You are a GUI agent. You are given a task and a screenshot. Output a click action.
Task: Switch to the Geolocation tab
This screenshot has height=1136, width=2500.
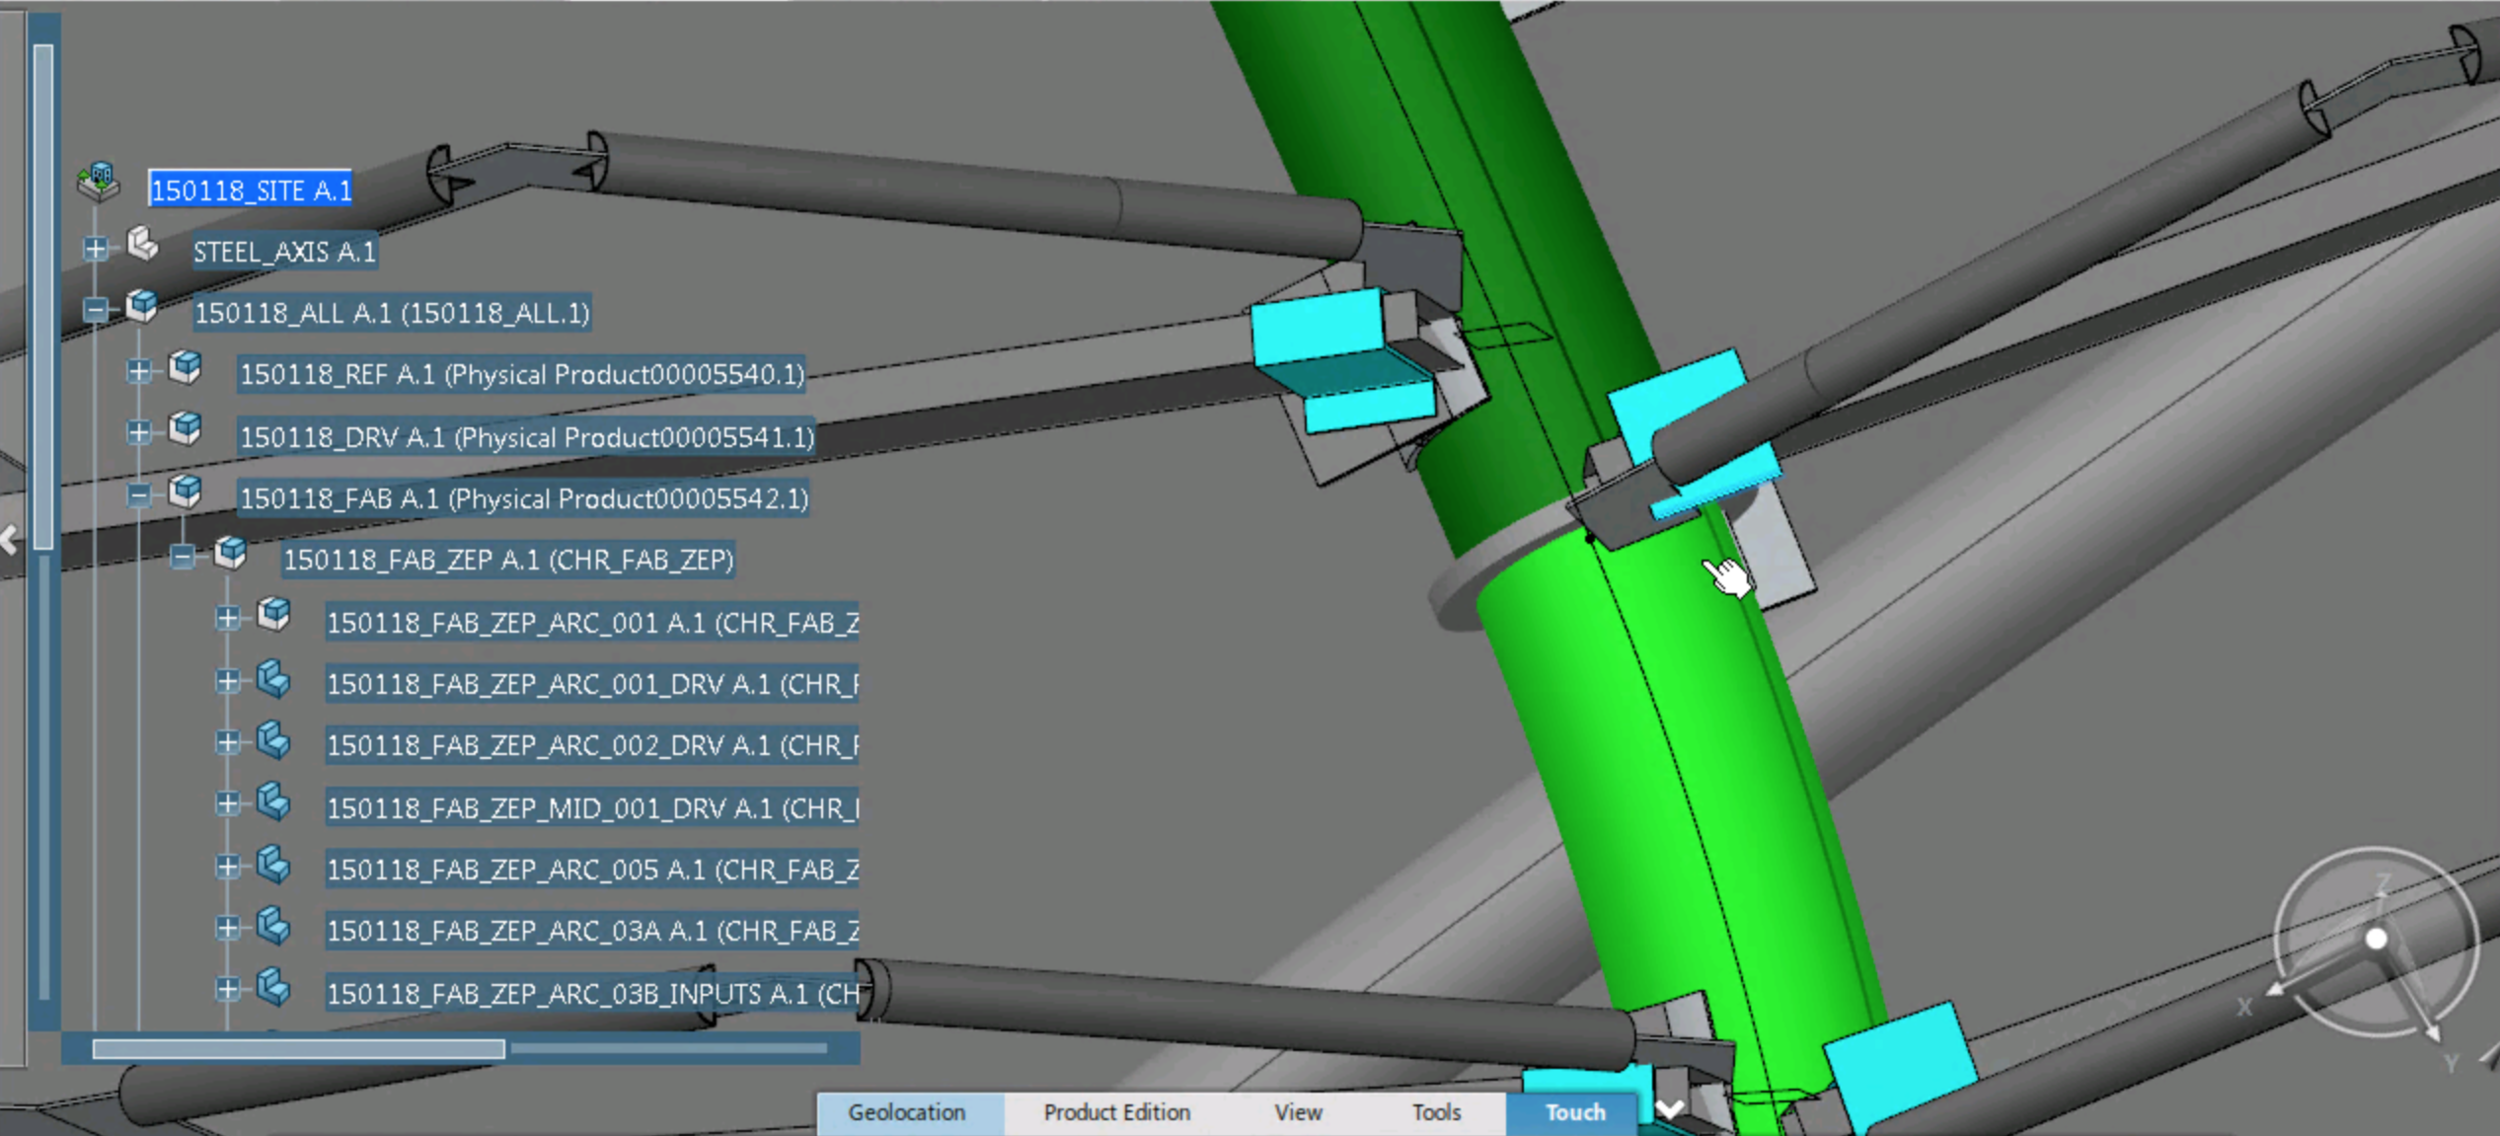(x=906, y=1112)
